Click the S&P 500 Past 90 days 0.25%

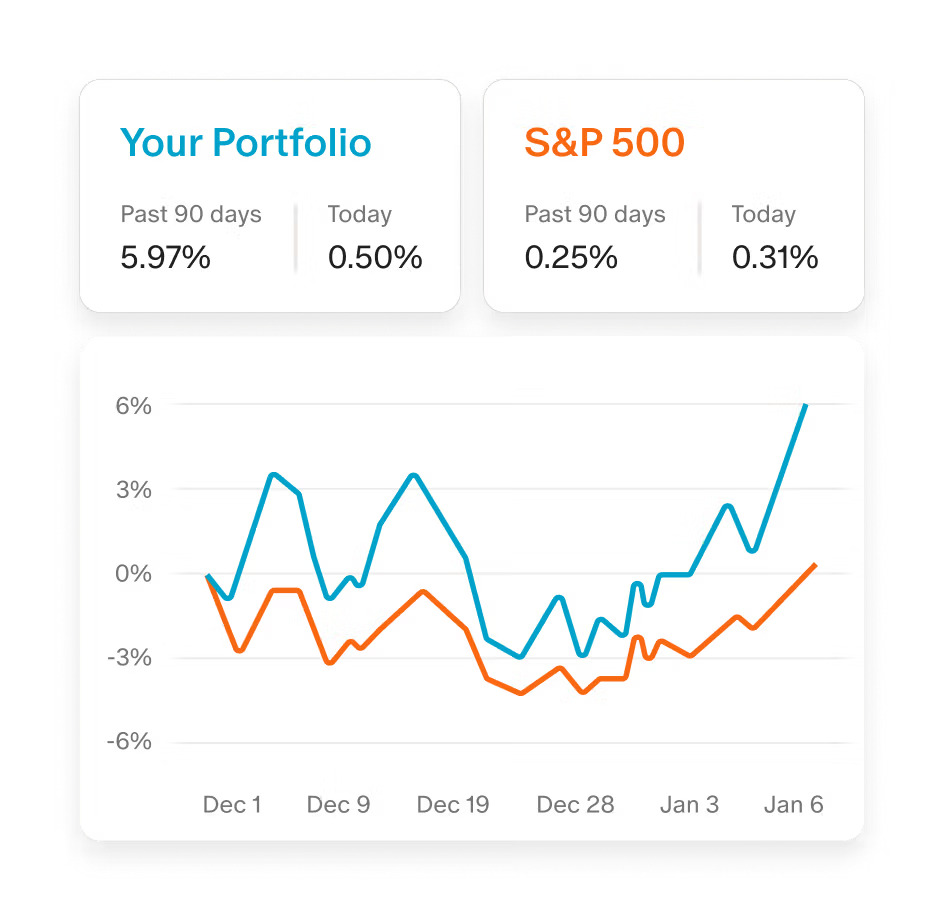[570, 258]
